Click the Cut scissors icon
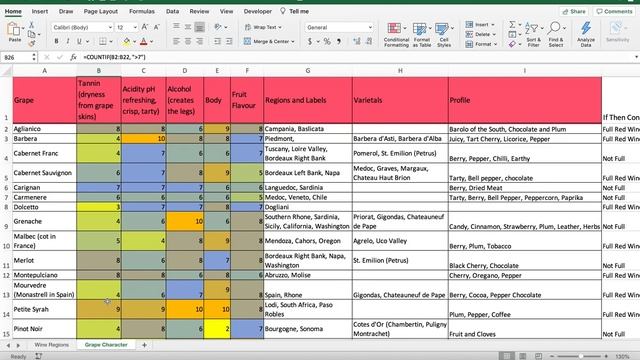Viewport: 640px width, 360px height. coord(31,25)
